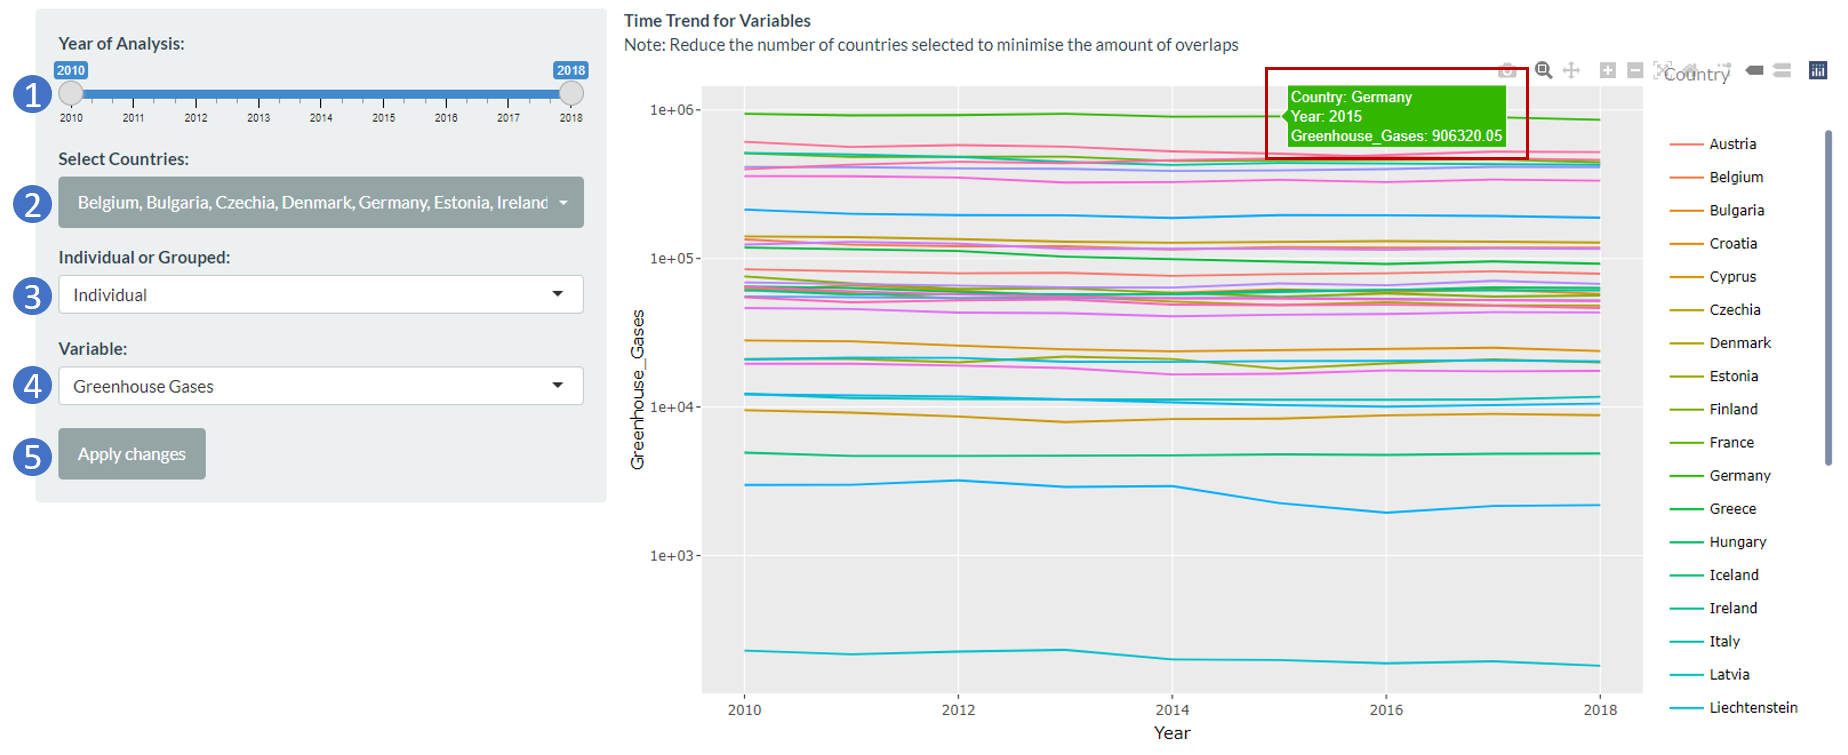1848x755 pixels.
Task: Expand the Individual or Grouped dropdown
Action: (321, 295)
